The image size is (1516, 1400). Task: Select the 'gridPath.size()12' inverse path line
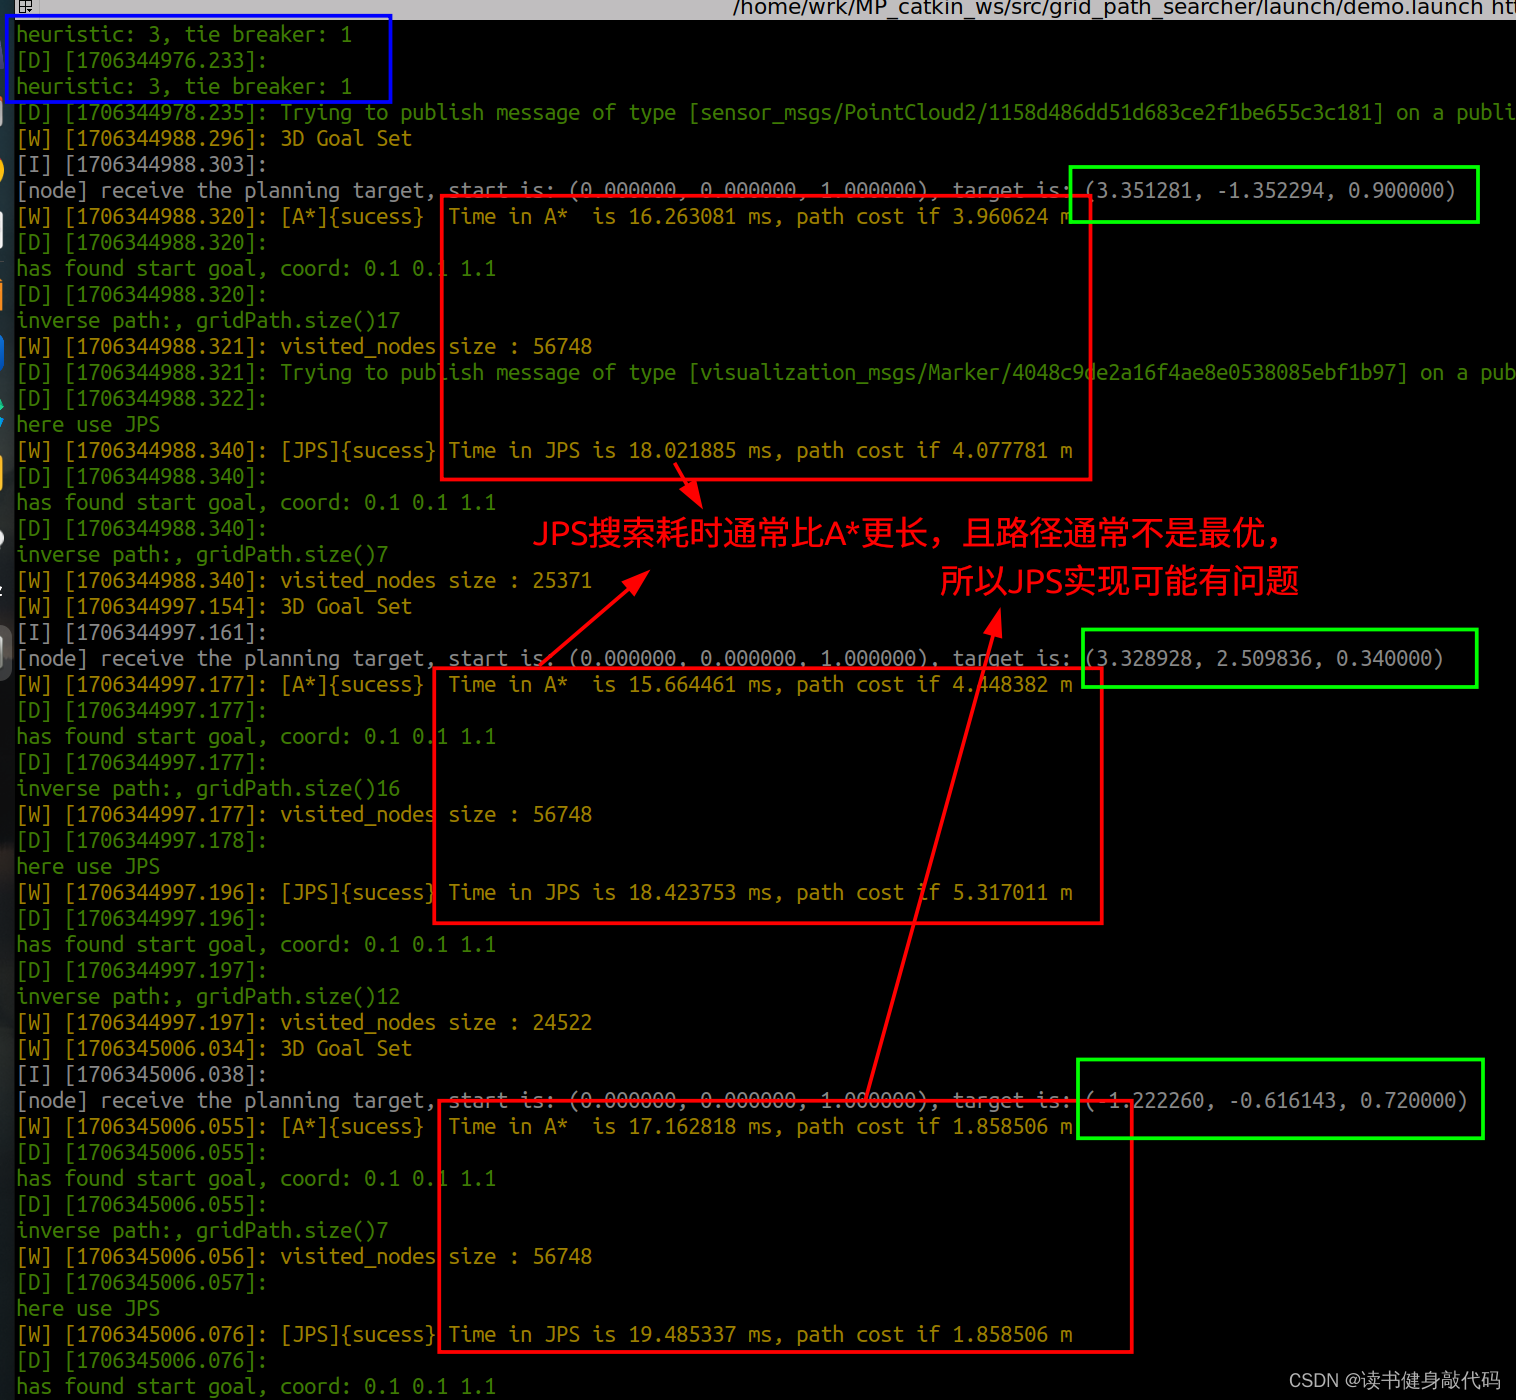tap(208, 997)
